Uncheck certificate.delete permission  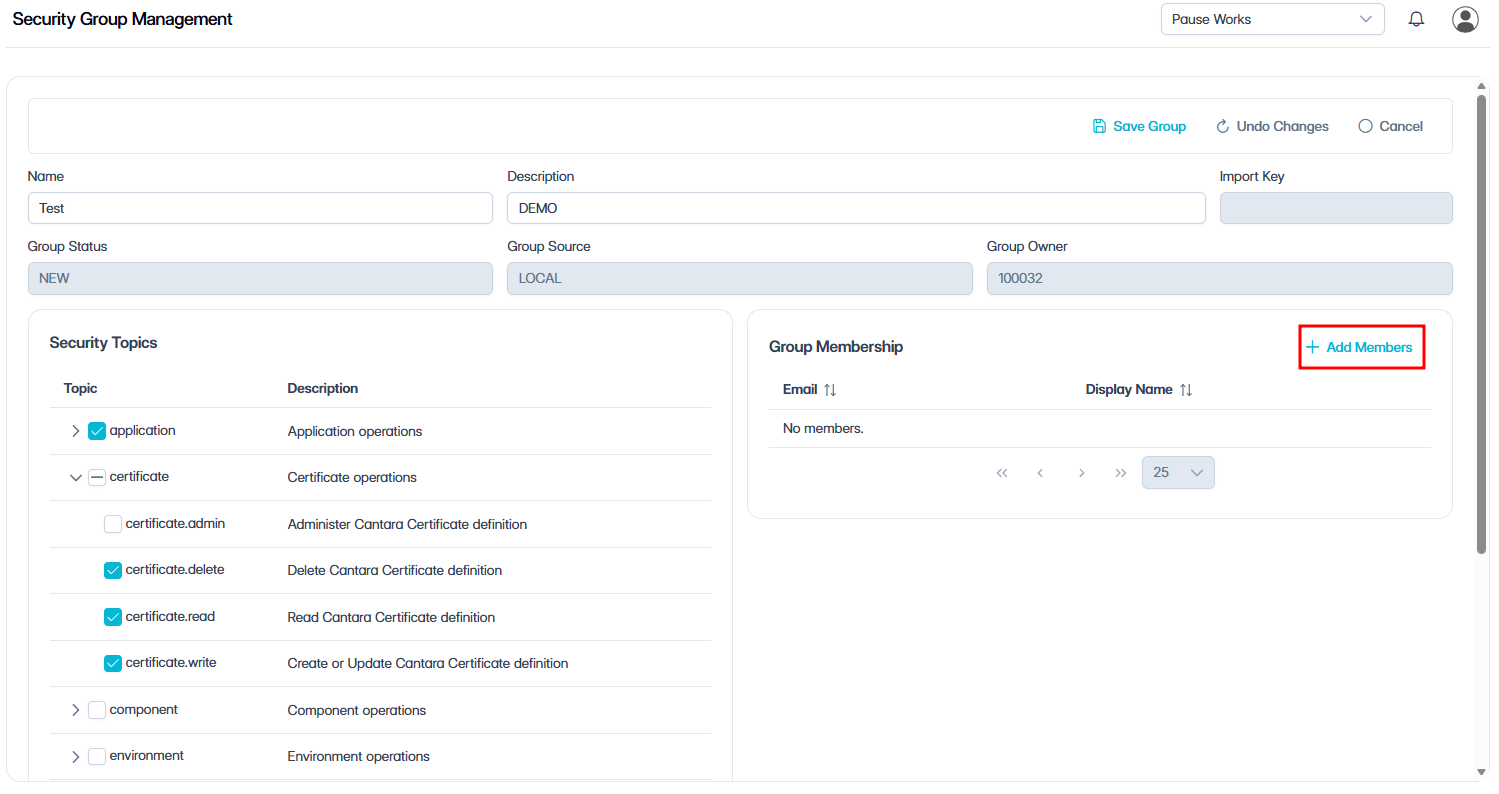coord(113,570)
